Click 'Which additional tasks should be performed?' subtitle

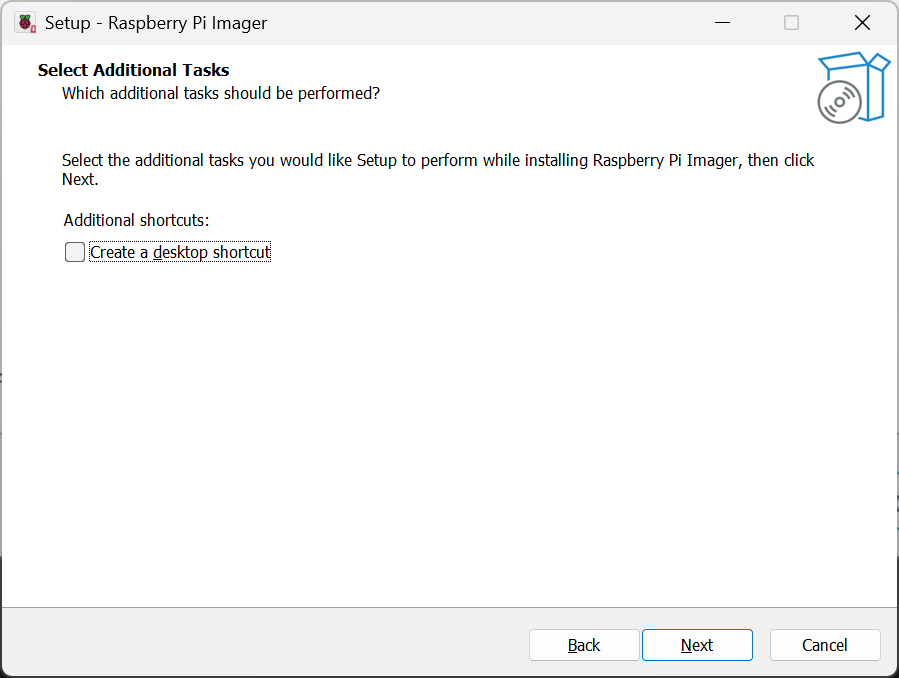point(221,93)
